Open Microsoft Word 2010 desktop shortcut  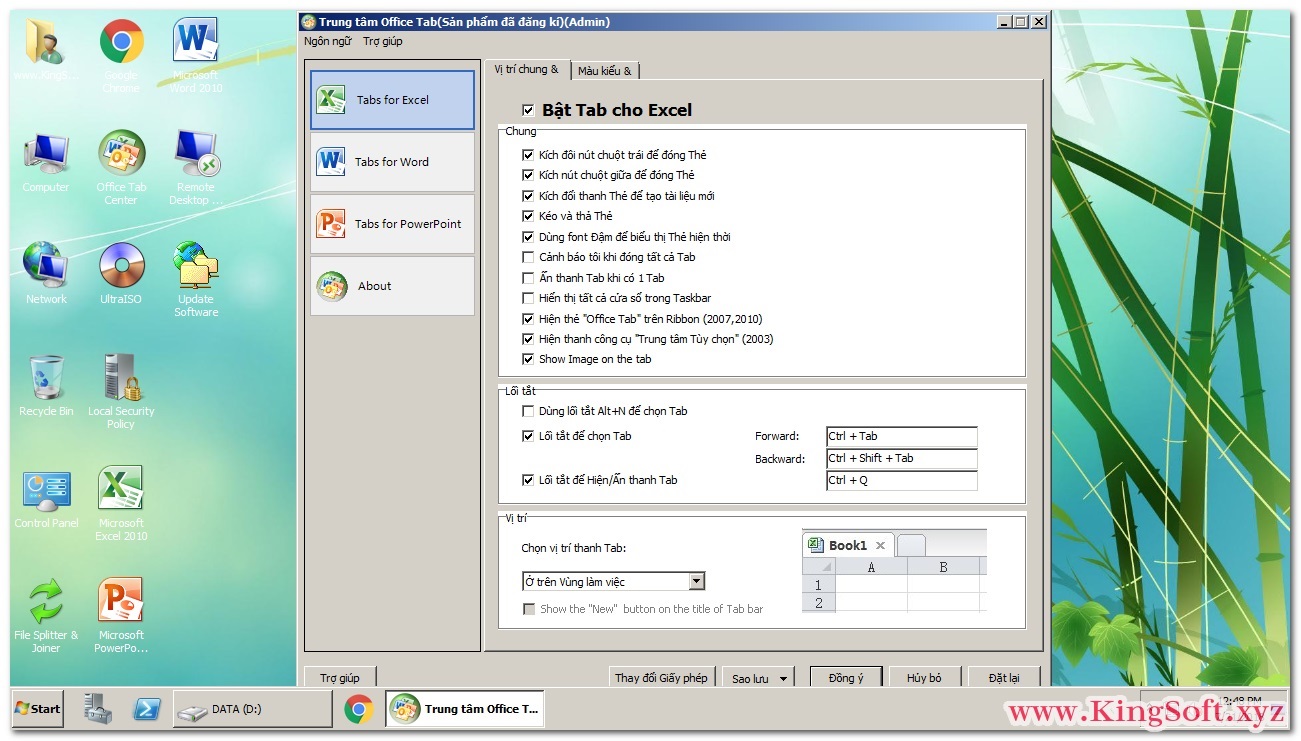click(x=196, y=55)
